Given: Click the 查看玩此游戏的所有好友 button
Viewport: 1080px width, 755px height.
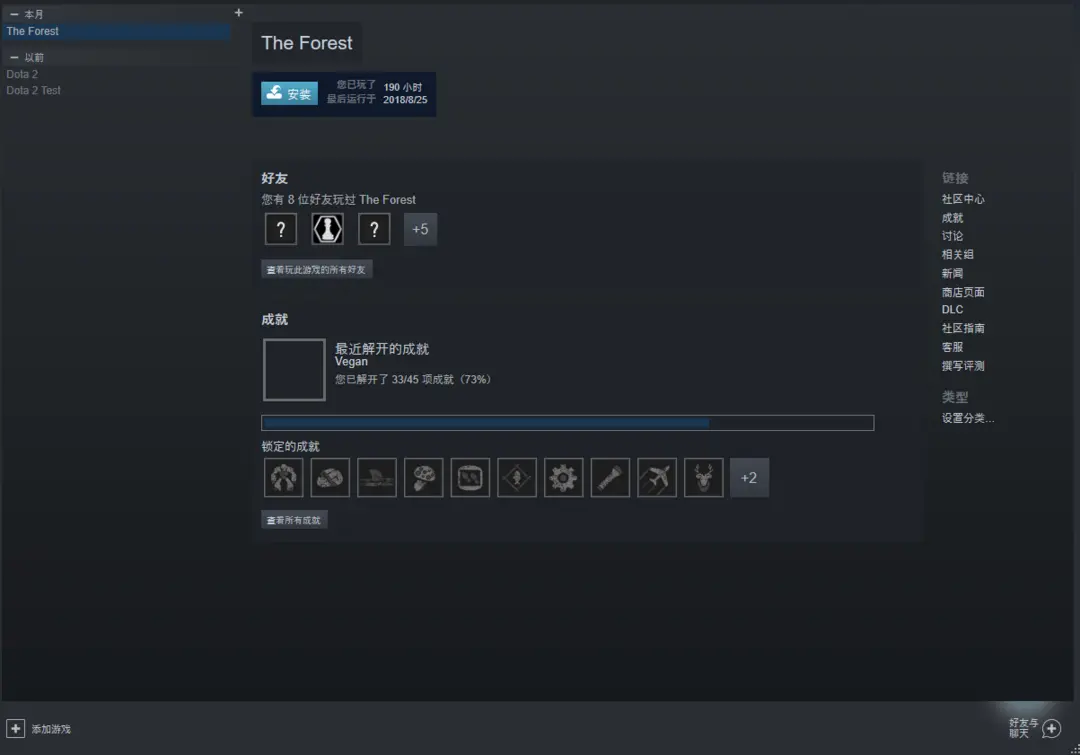Looking at the screenshot, I should click(317, 269).
